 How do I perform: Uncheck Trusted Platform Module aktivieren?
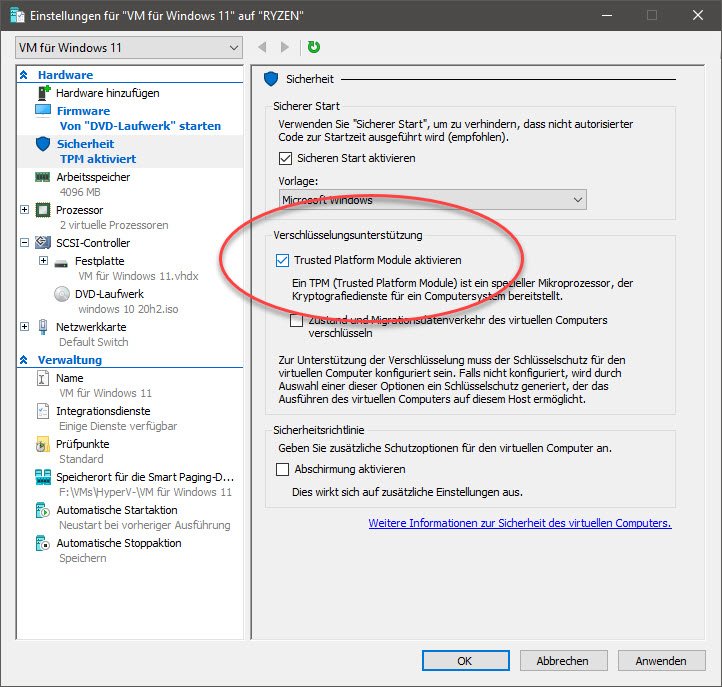(282, 261)
